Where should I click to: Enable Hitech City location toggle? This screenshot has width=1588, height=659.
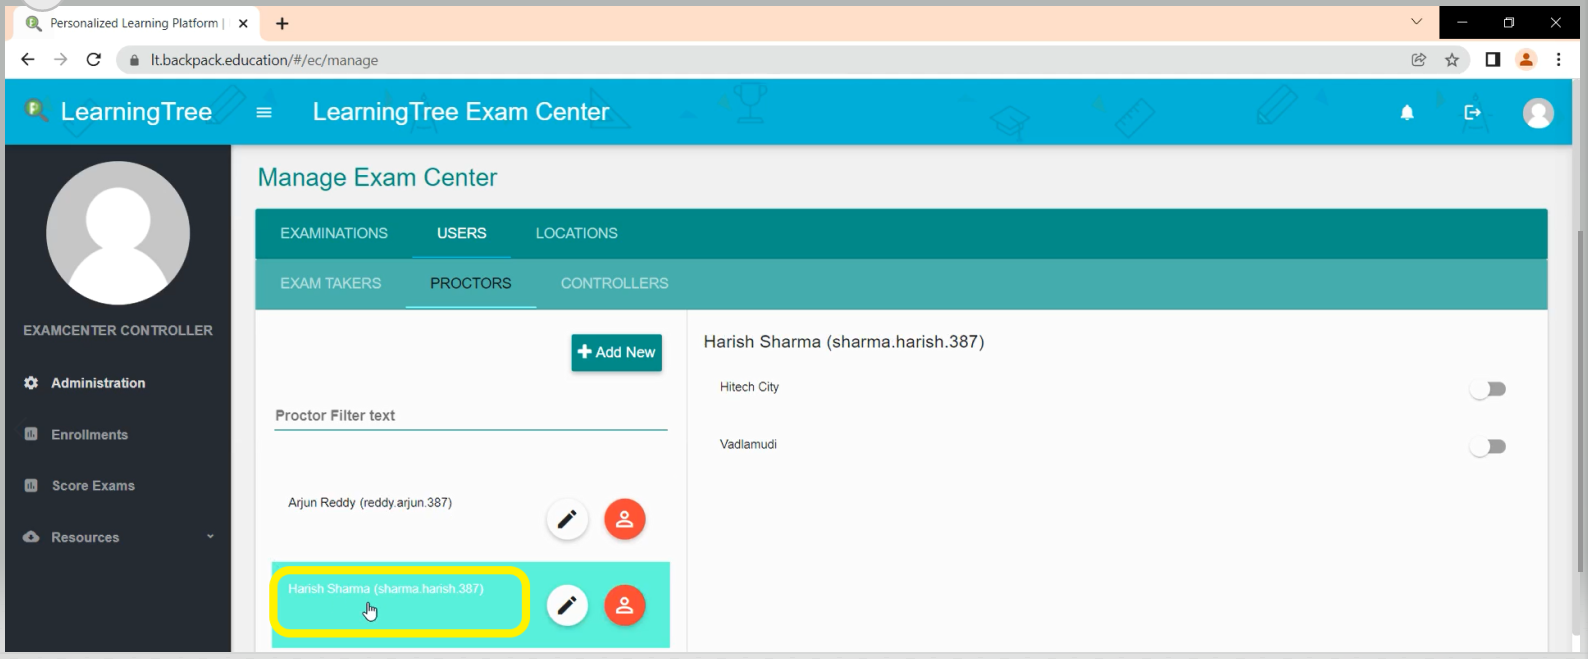[x=1487, y=389]
